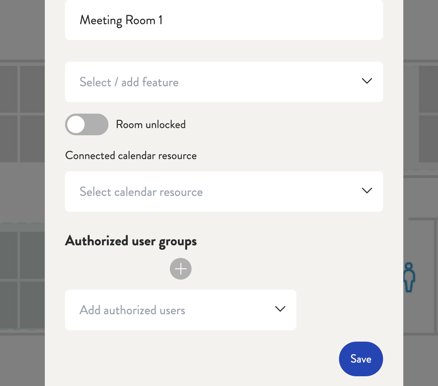Click the Select / add feature placeholder text

point(129,82)
